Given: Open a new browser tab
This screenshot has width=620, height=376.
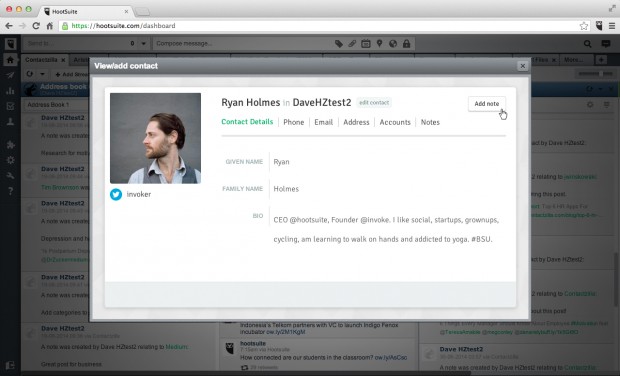Looking at the screenshot, I should point(142,12).
